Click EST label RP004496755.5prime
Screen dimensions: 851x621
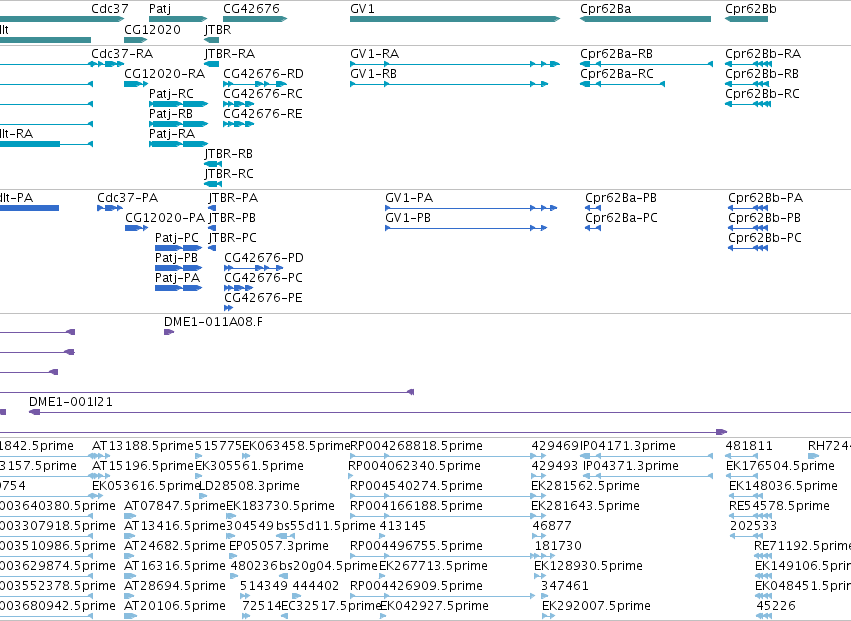click(416, 546)
